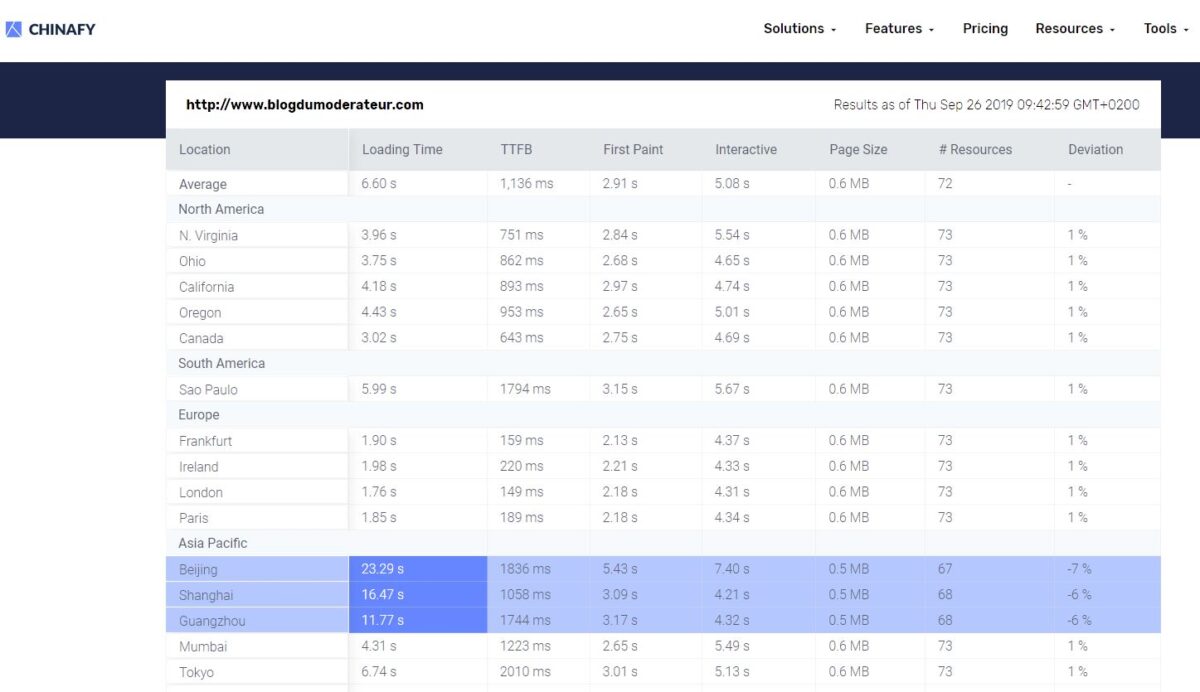Click the # Resources column header
The image size is (1200, 692).
tap(975, 150)
